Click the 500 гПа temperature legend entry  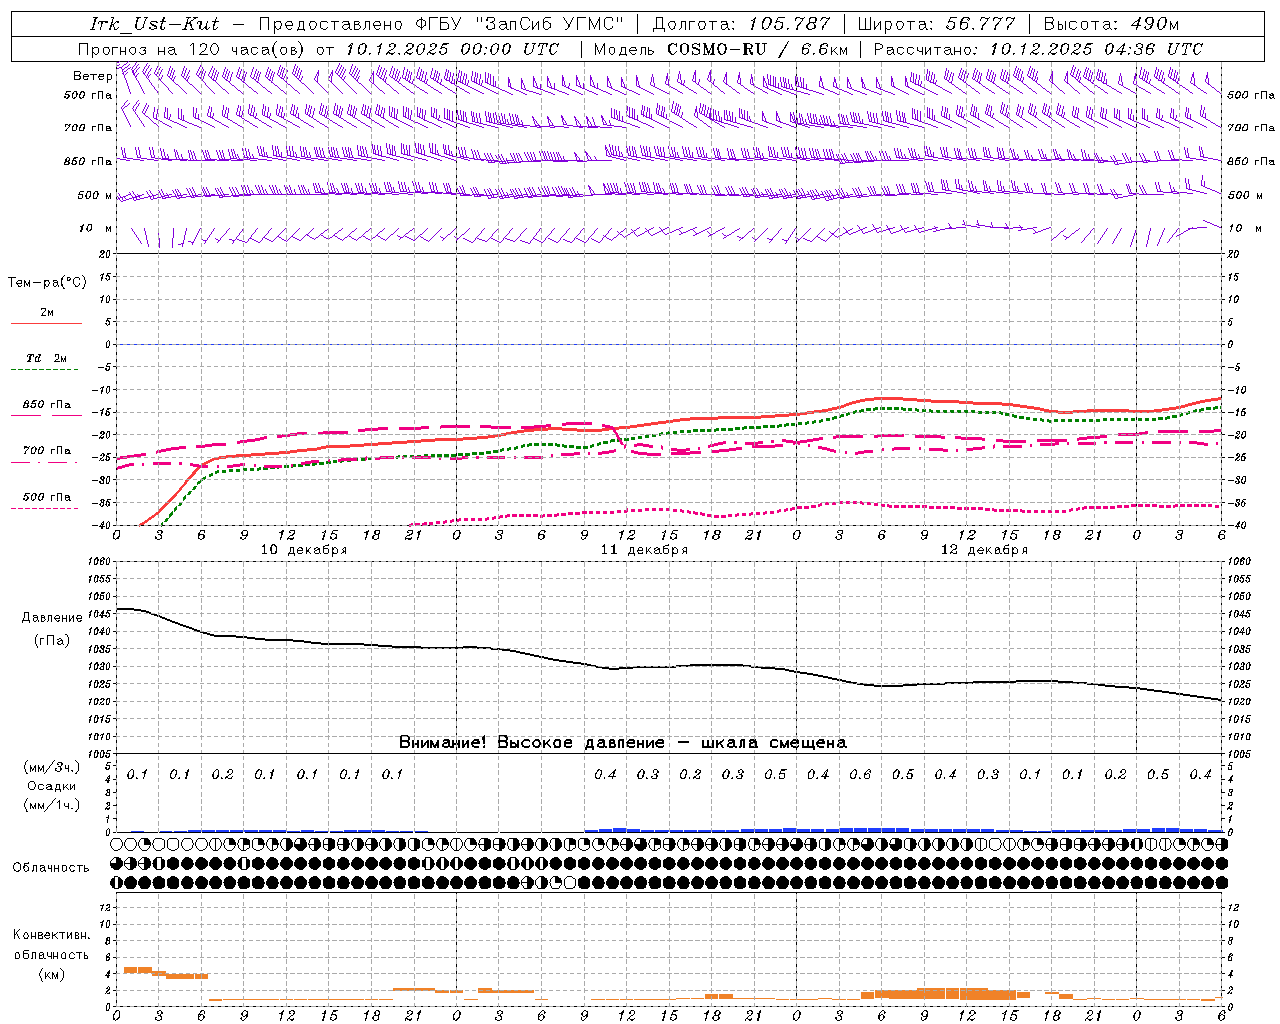point(47,496)
